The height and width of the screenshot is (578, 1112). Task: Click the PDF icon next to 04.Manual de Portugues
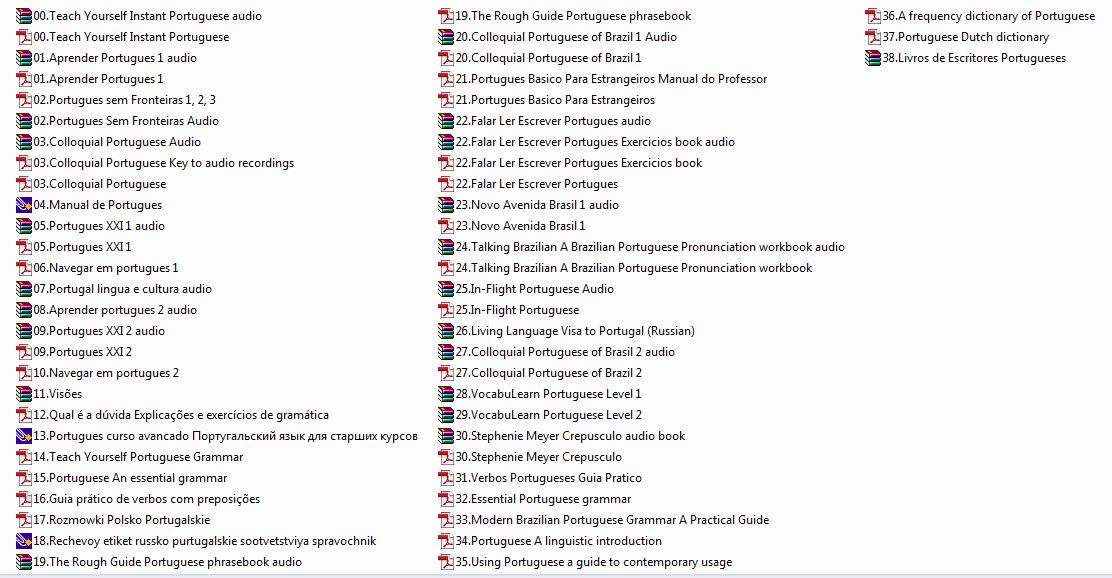point(25,205)
